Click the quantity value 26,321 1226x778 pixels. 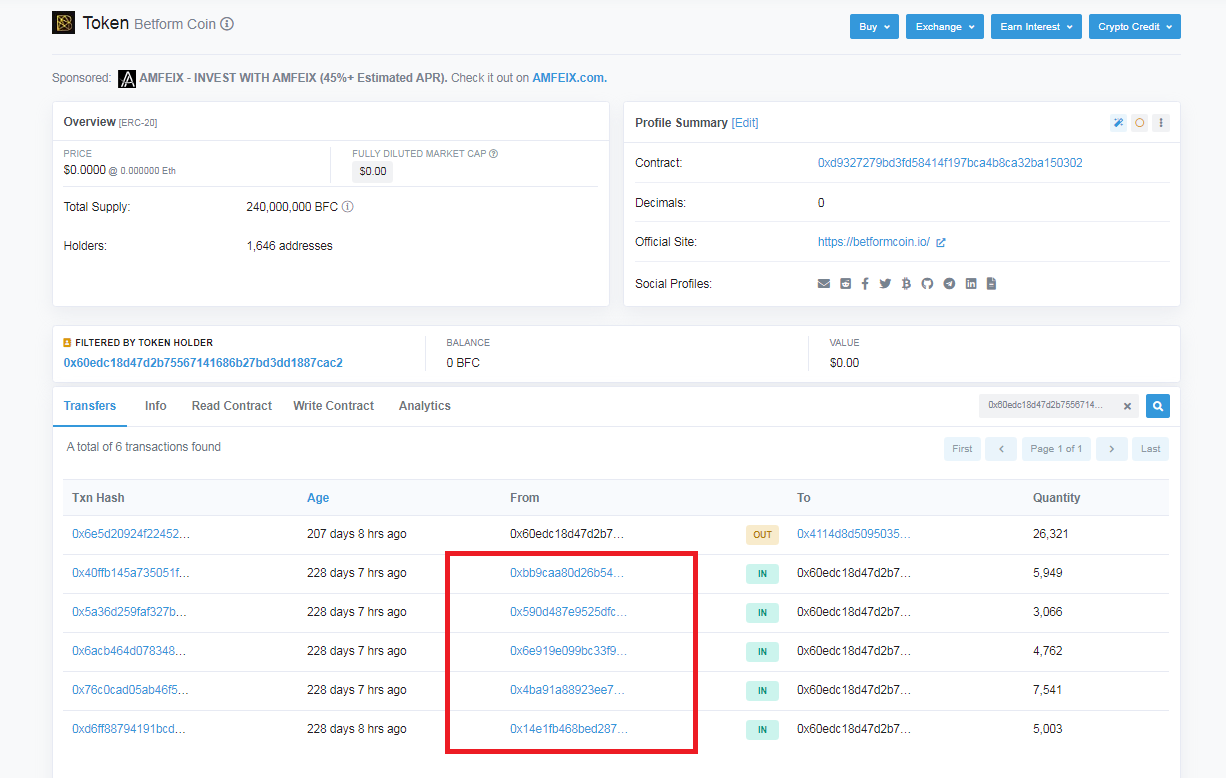click(x=1050, y=534)
